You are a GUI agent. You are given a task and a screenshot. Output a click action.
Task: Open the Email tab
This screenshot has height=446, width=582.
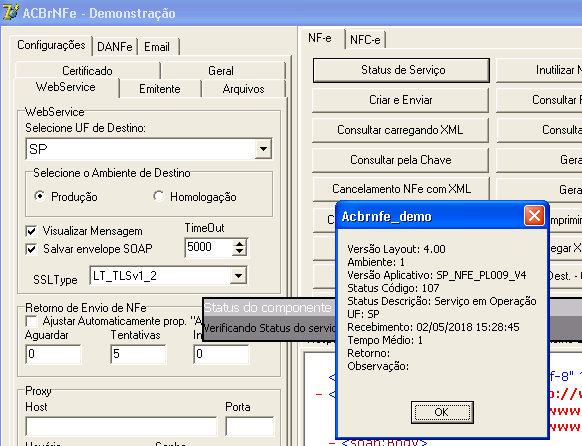(x=157, y=47)
